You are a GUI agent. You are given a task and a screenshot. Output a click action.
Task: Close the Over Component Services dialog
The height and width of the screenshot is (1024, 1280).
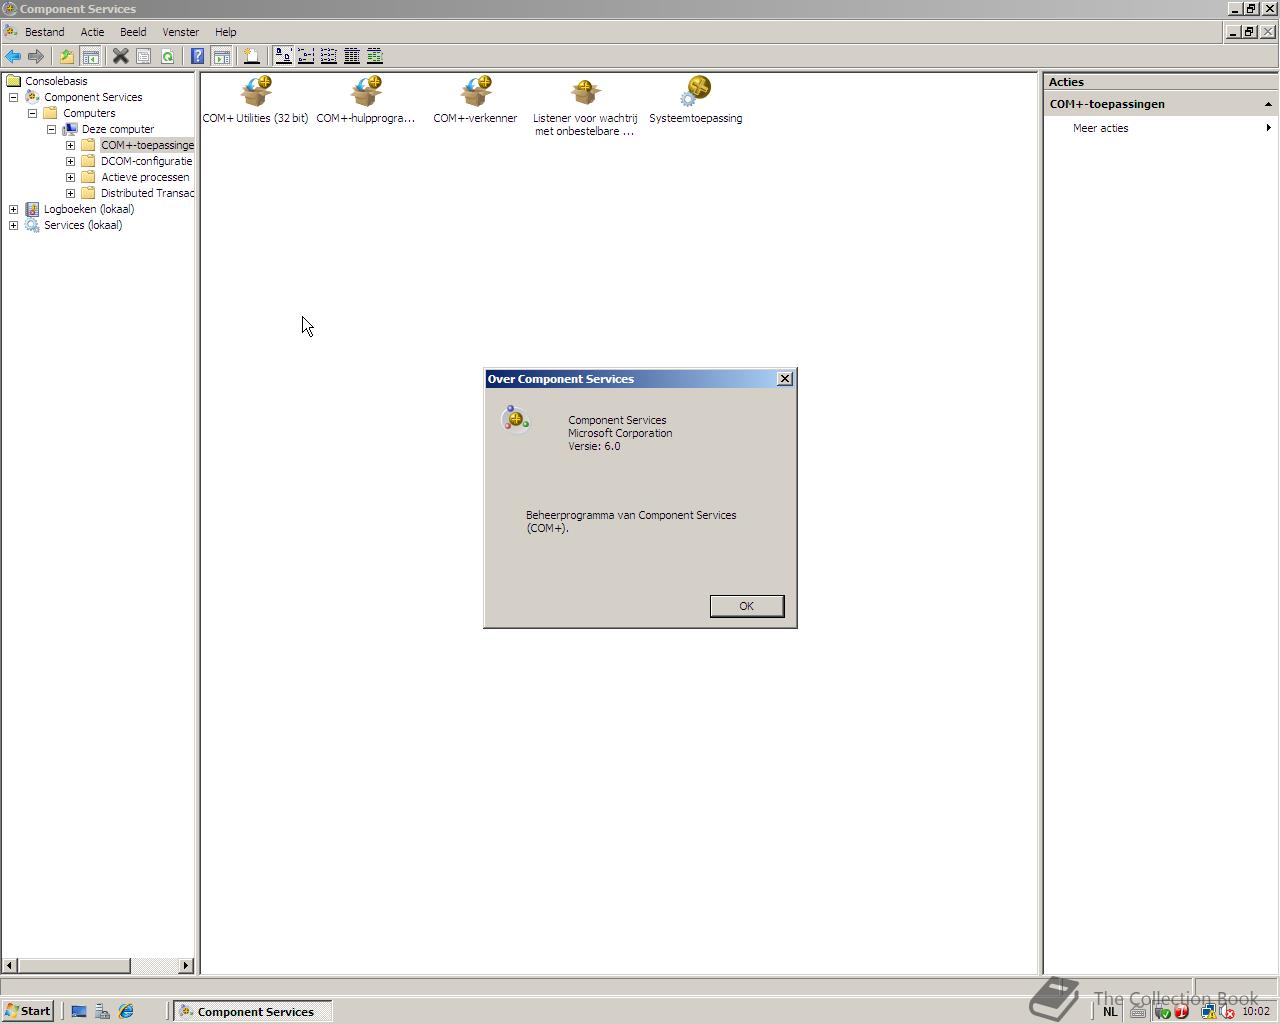point(785,379)
